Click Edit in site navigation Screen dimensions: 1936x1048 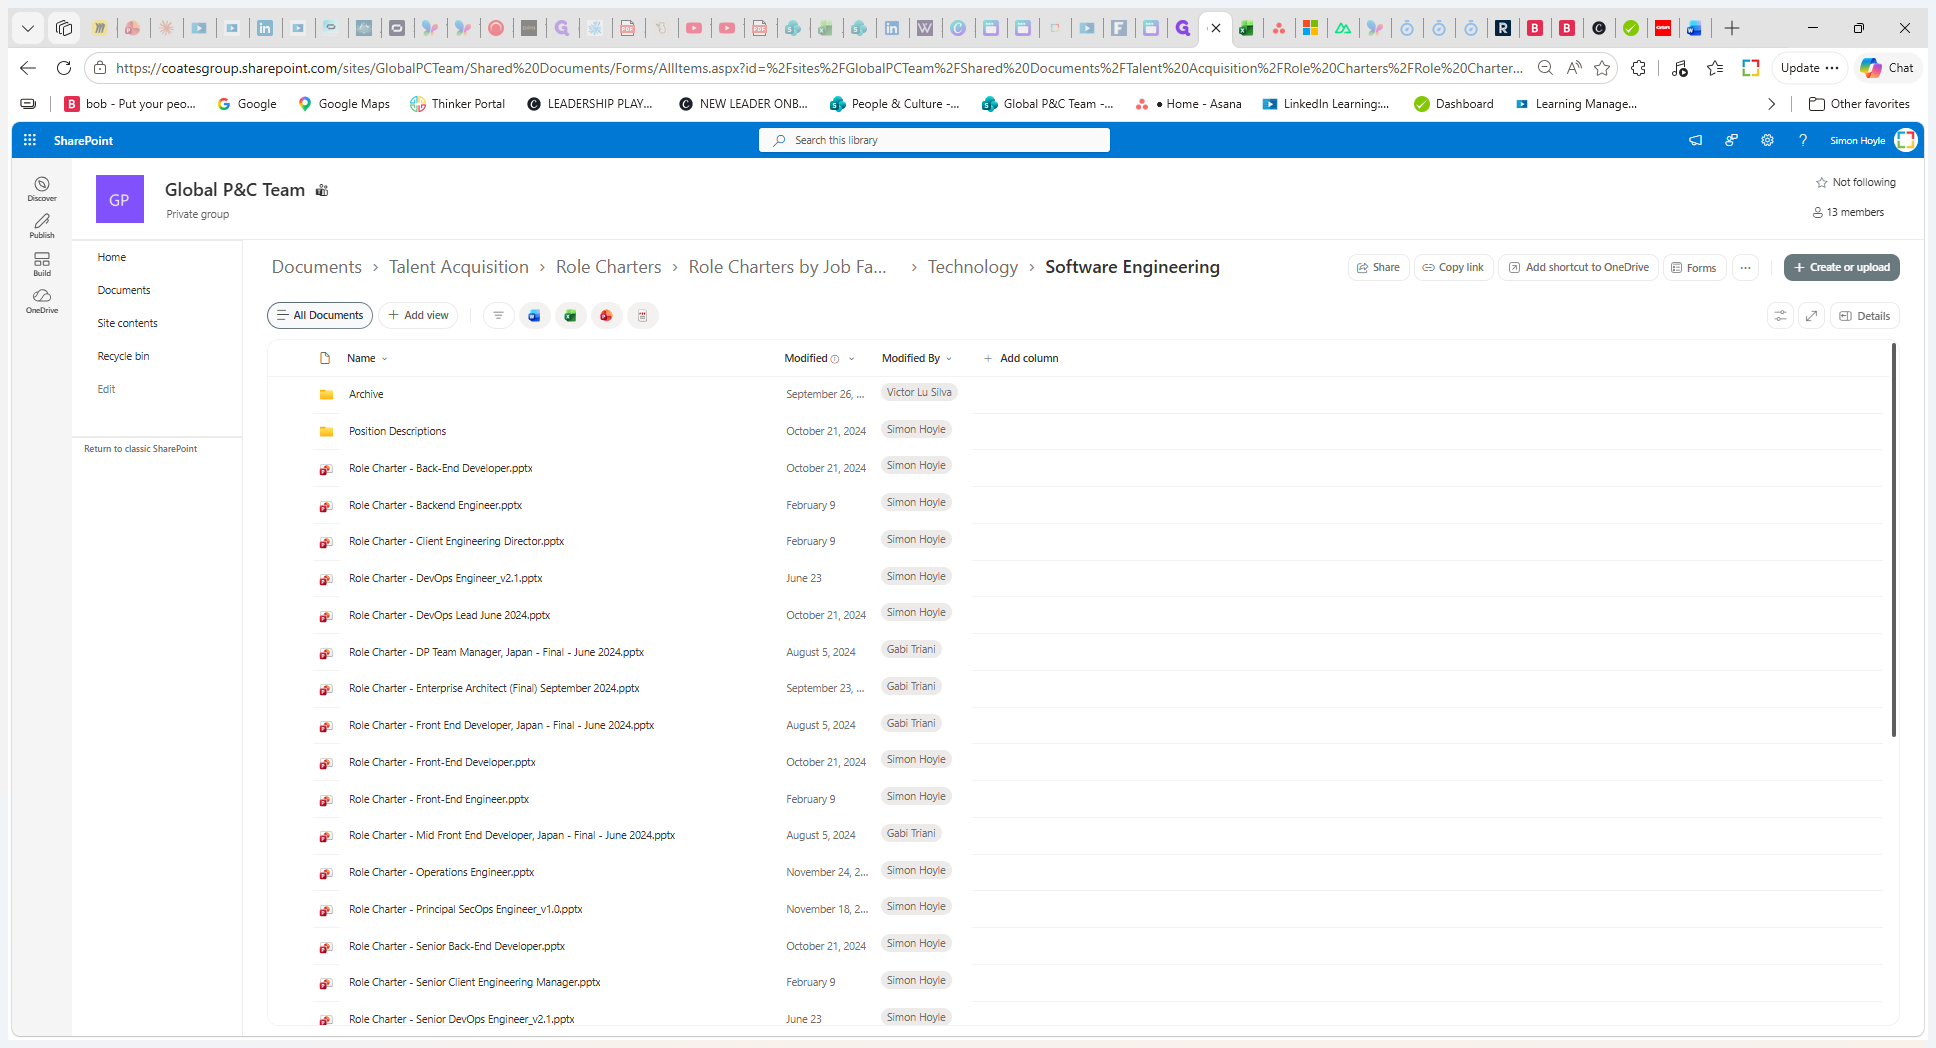106,389
